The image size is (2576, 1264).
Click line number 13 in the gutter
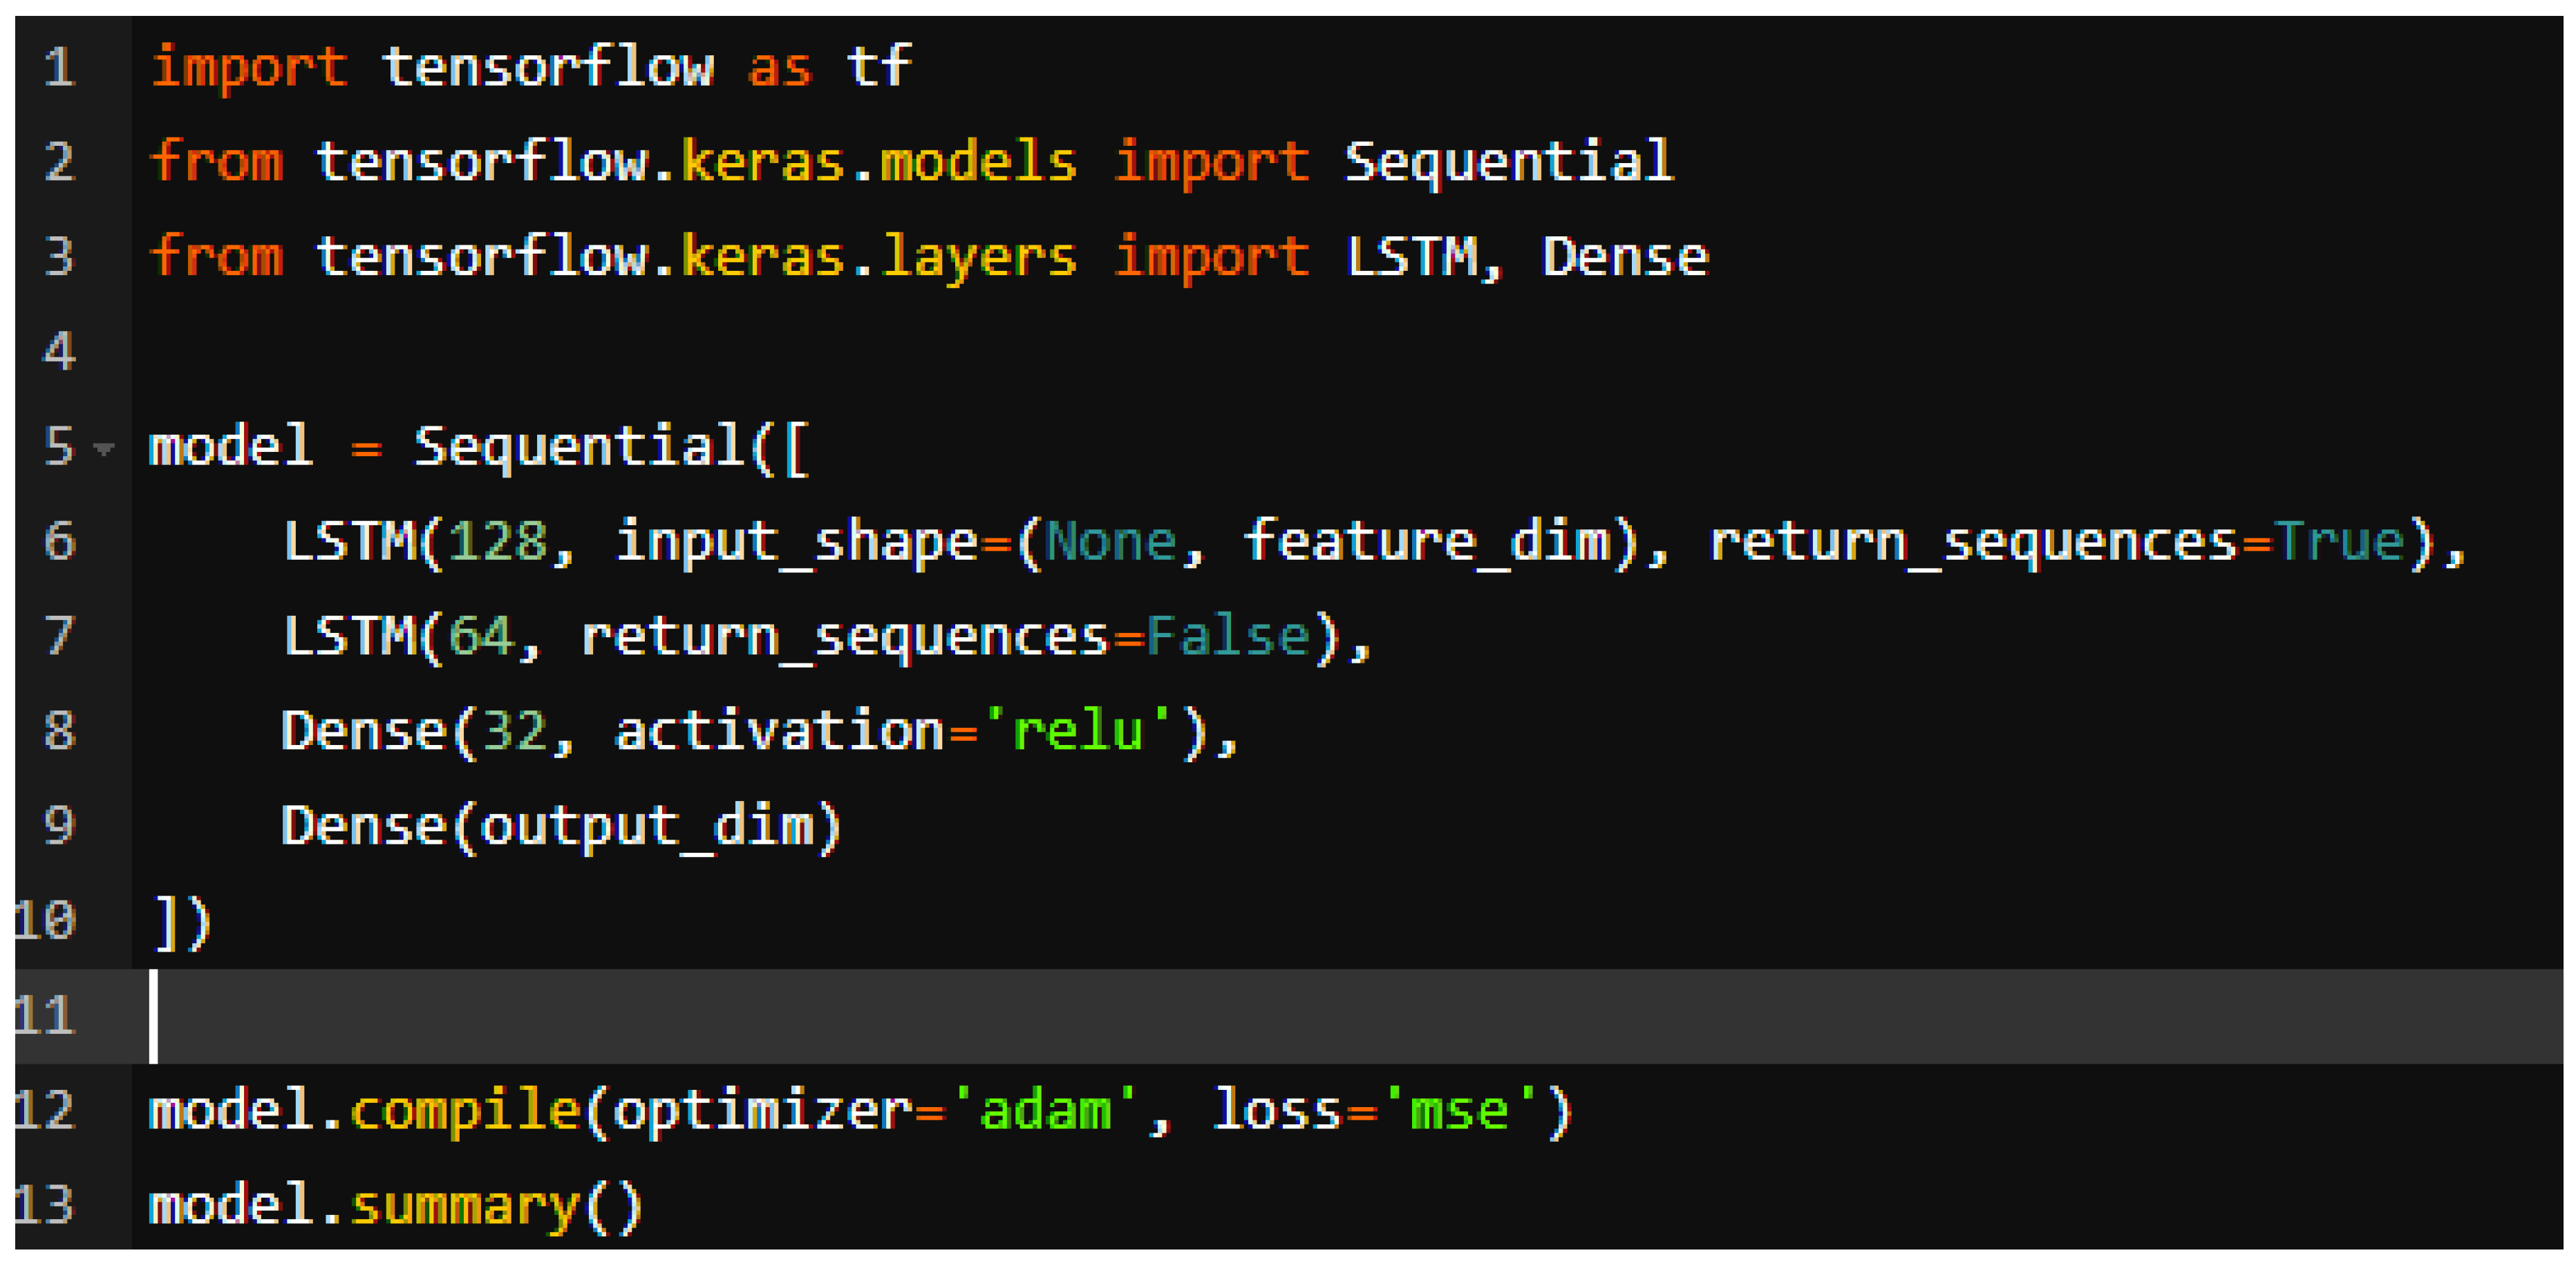[46, 1204]
